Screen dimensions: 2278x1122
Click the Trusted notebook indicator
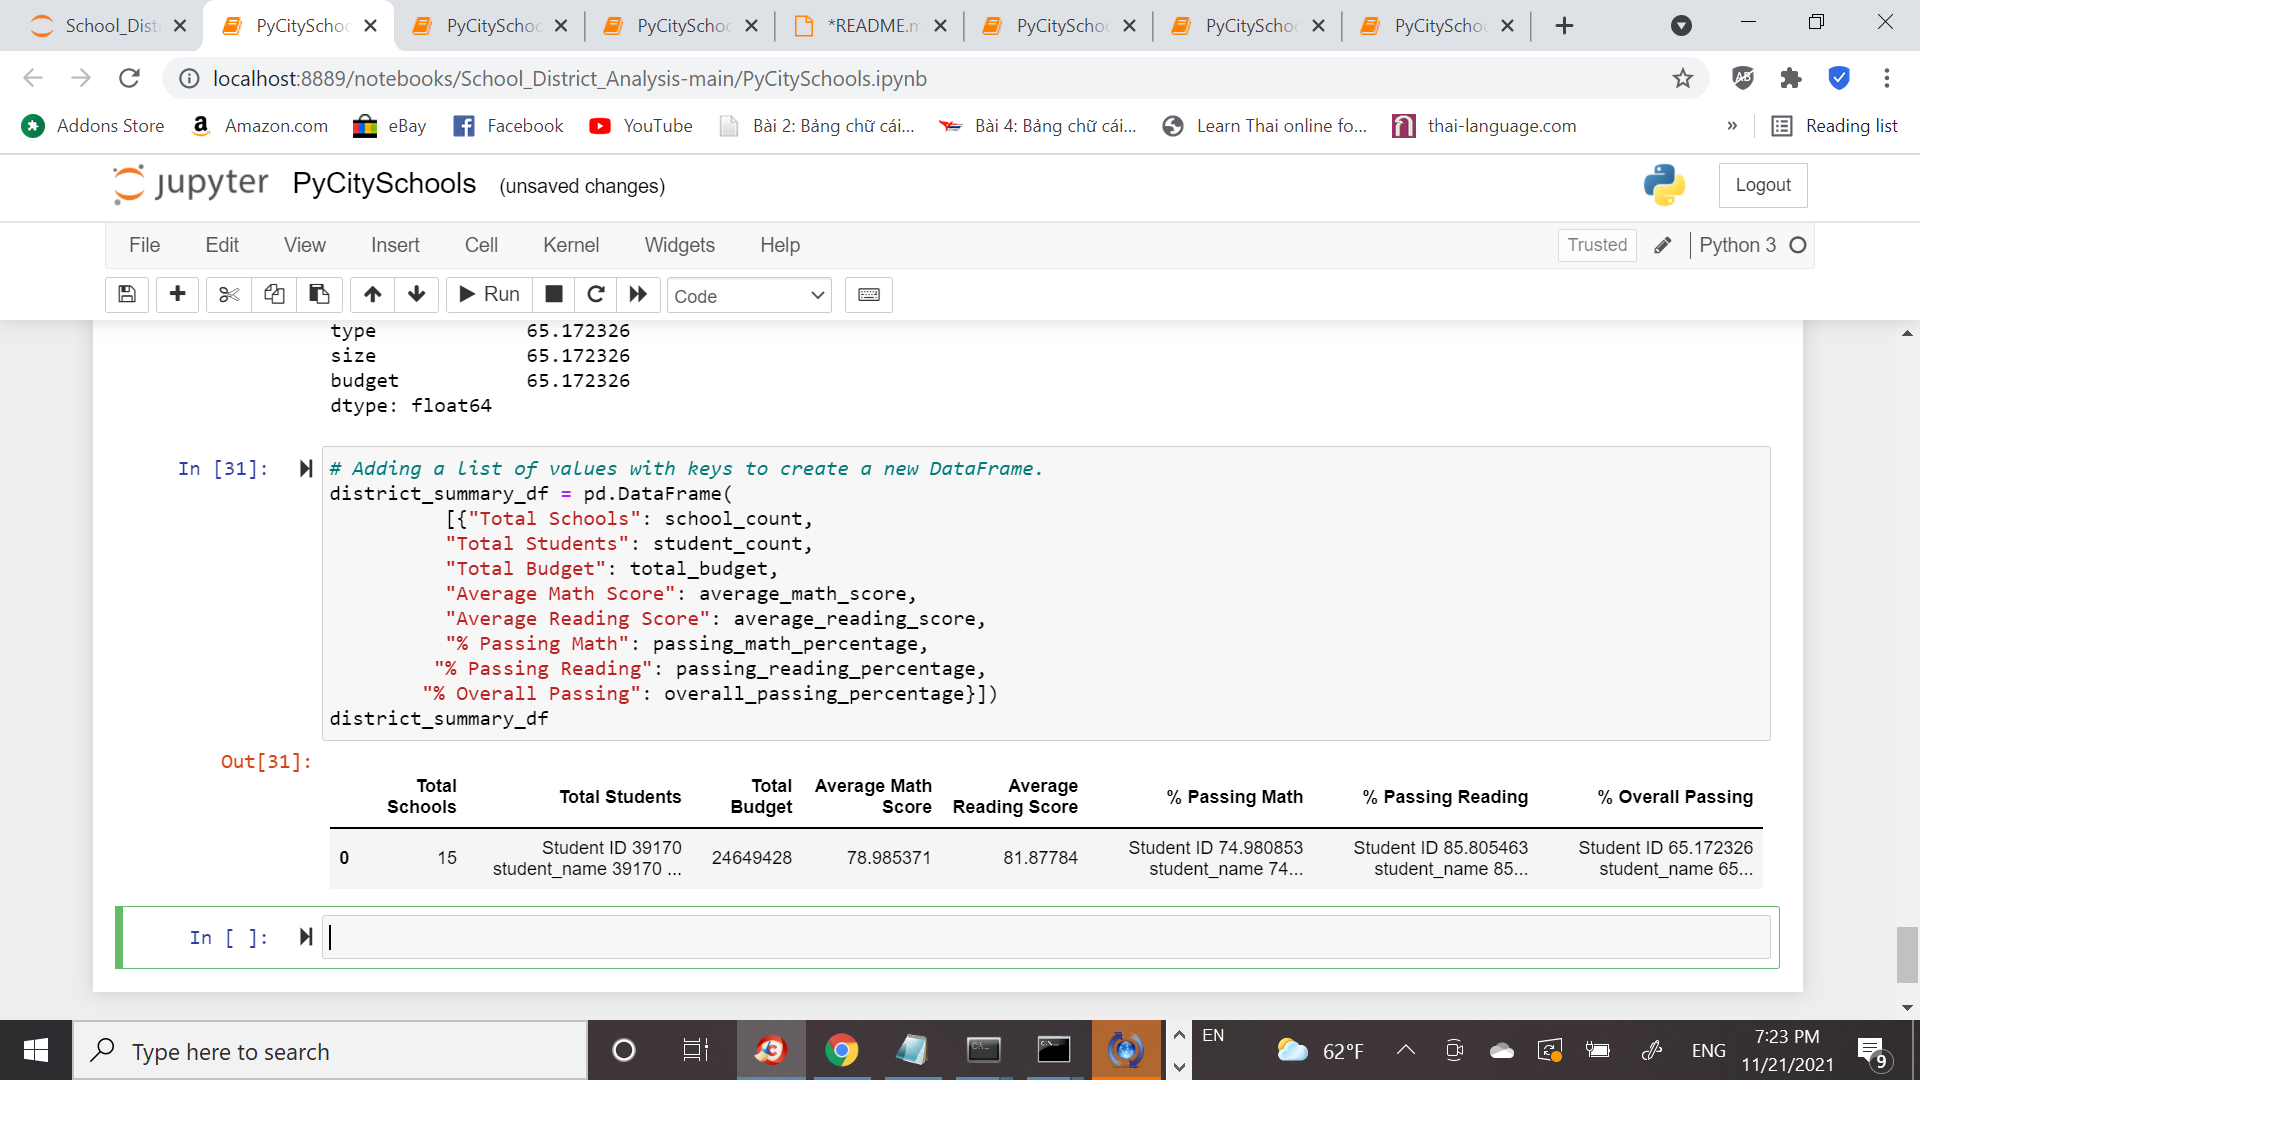point(1596,245)
